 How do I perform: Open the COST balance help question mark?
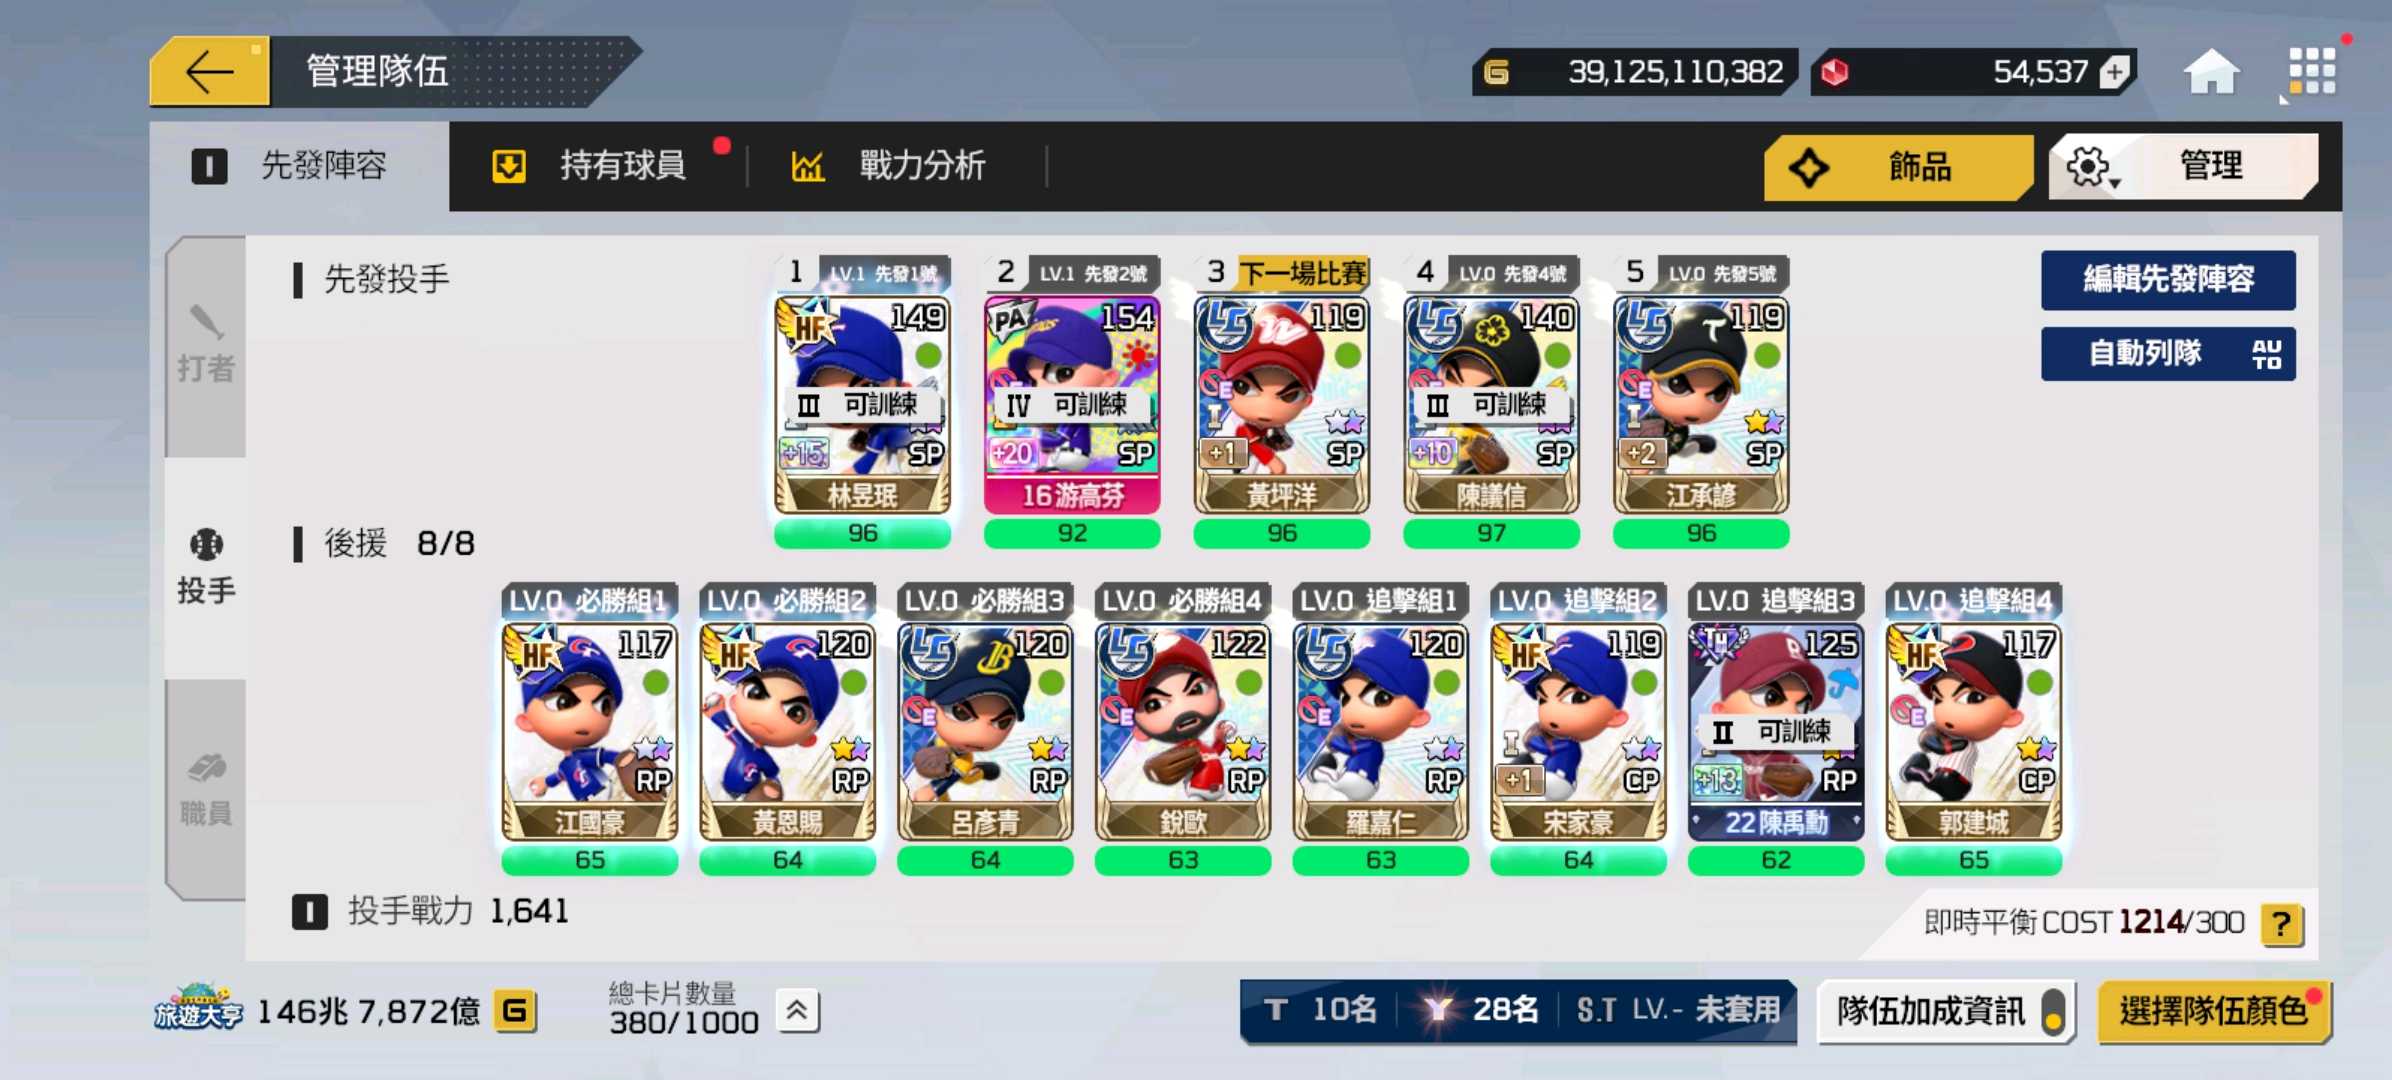(x=2281, y=922)
